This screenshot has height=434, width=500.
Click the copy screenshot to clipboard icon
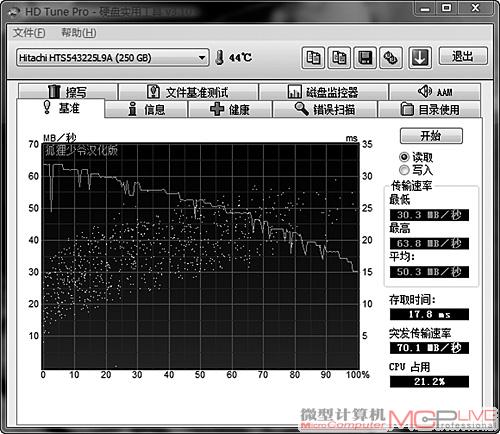coord(339,58)
